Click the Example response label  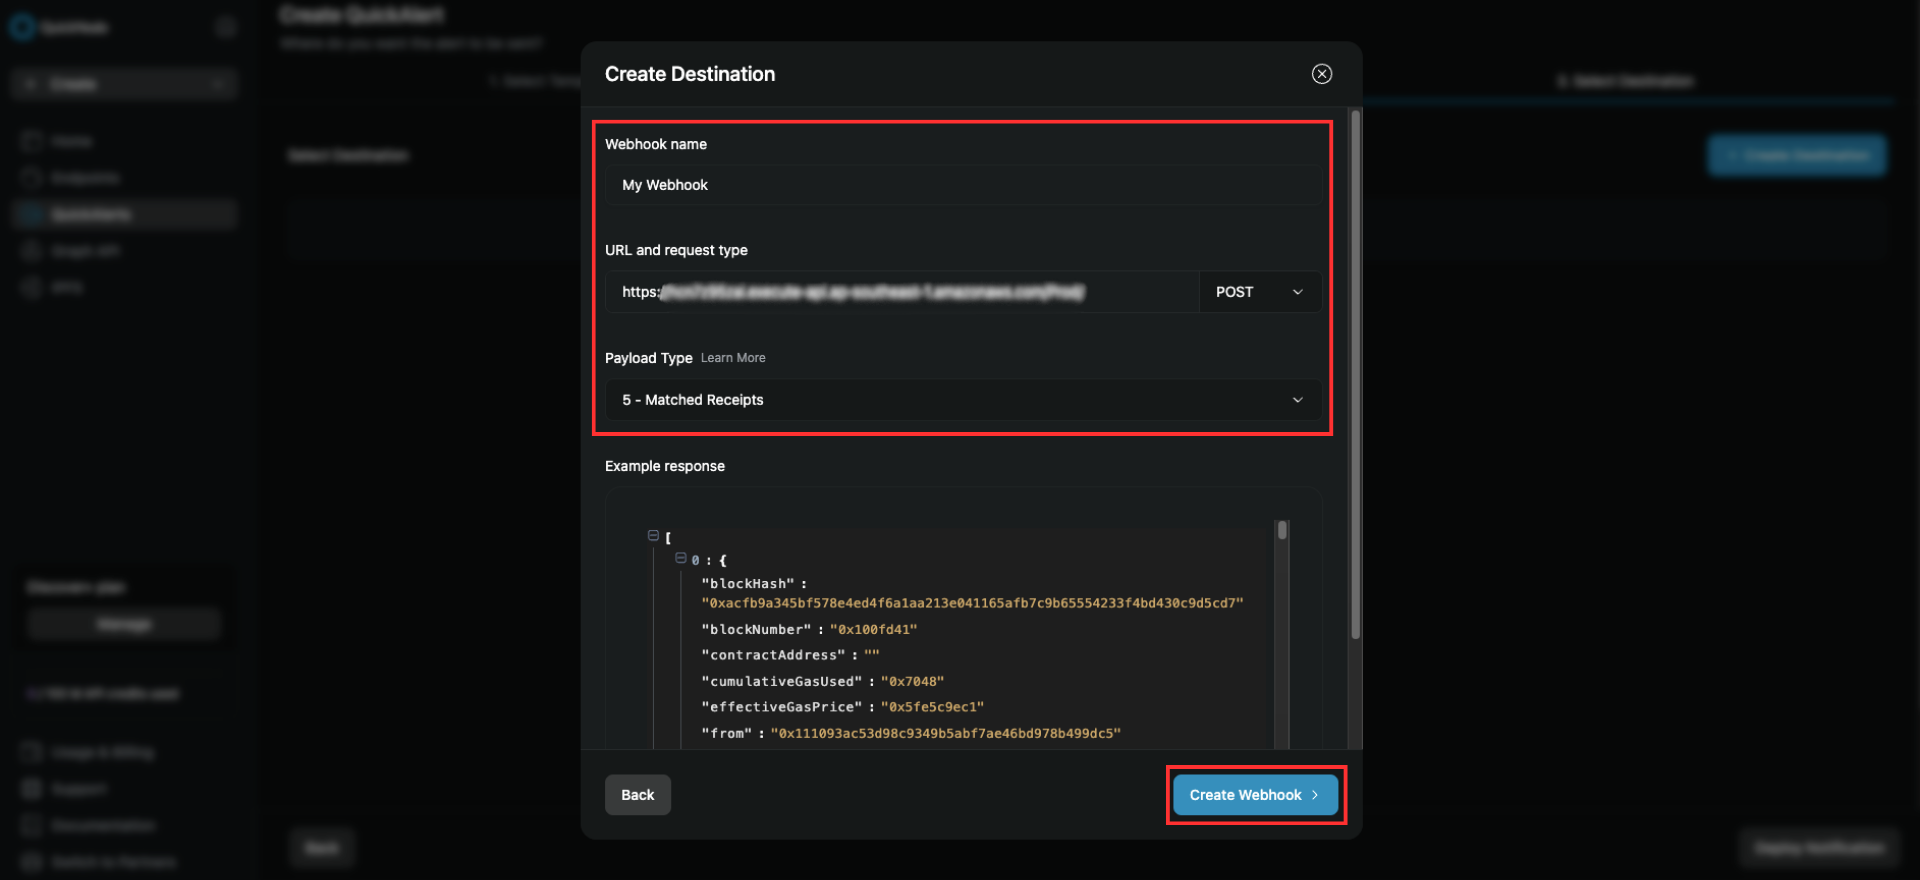(x=665, y=466)
